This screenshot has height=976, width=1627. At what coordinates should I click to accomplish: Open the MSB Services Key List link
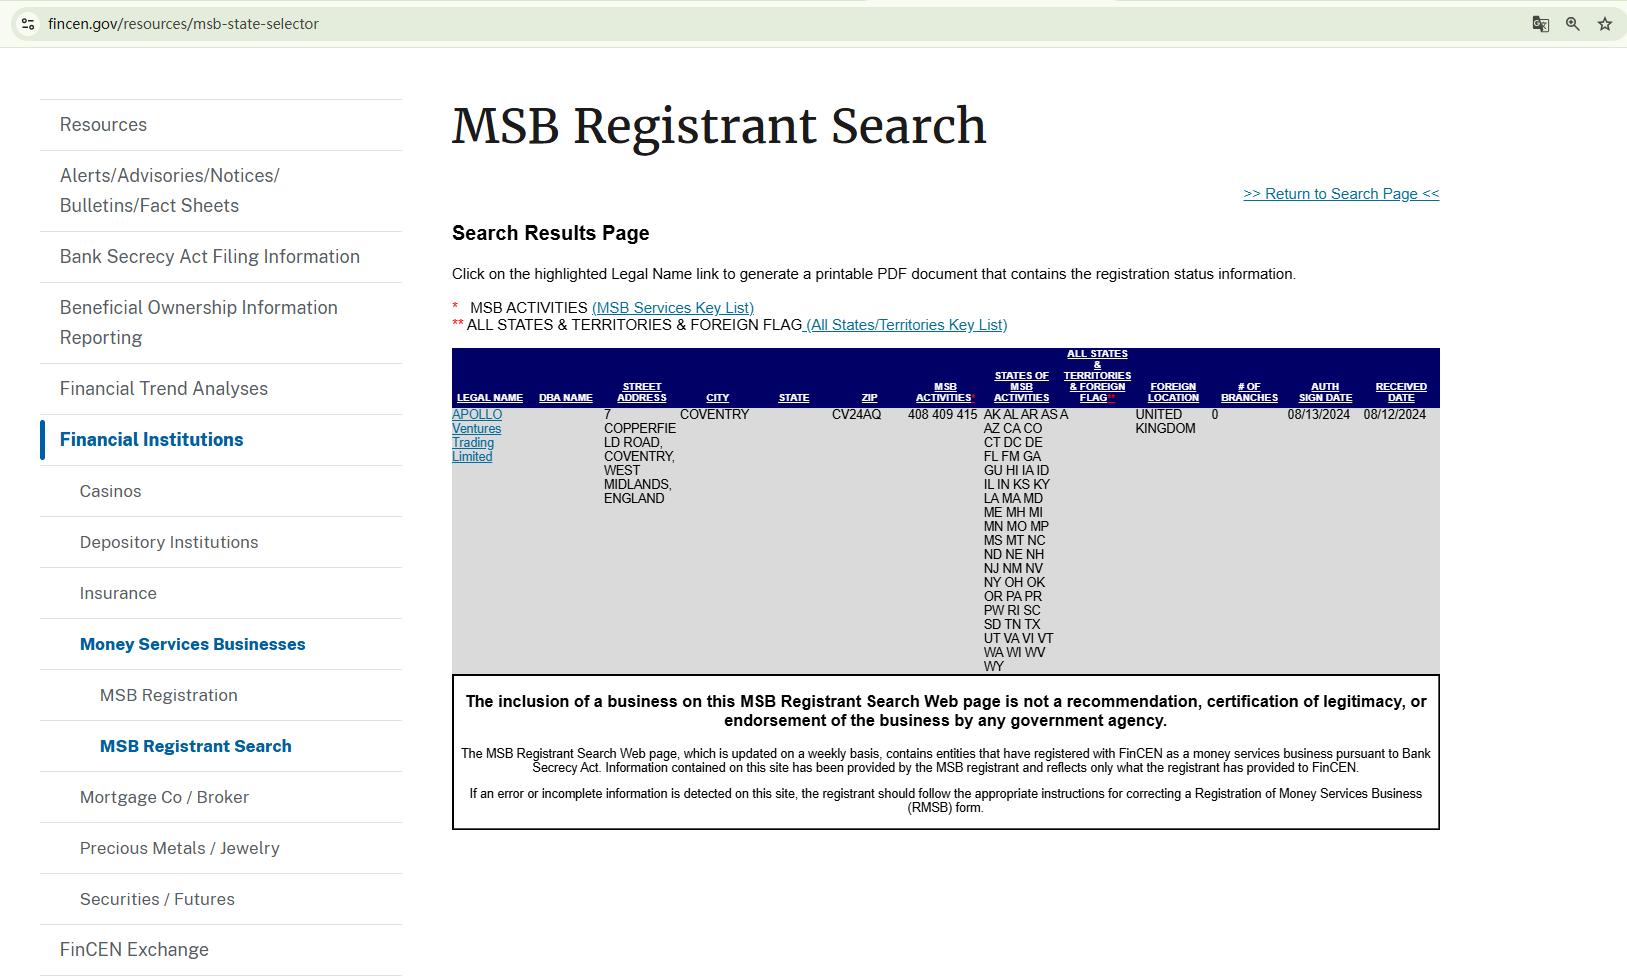tap(673, 308)
